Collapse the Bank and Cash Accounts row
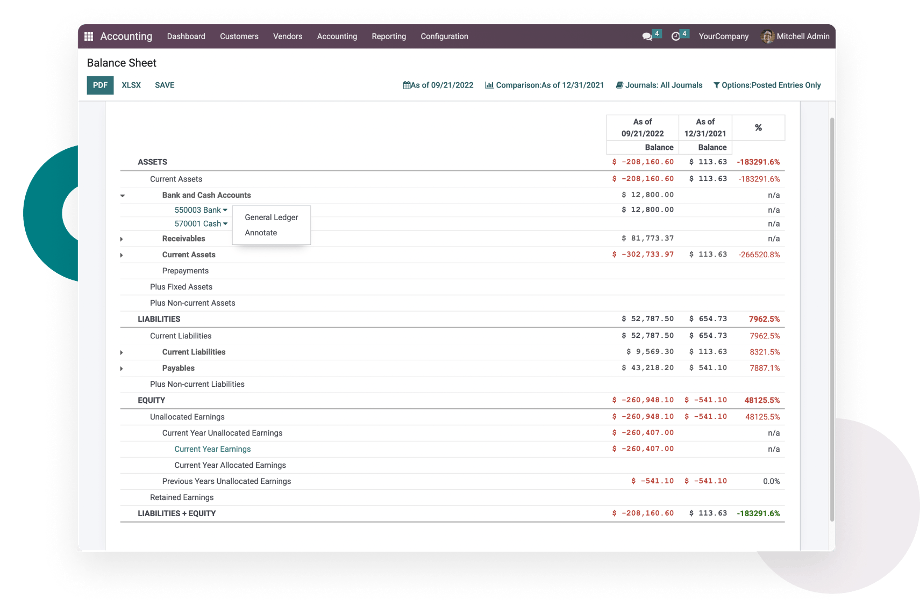920x608 pixels. (x=123, y=196)
